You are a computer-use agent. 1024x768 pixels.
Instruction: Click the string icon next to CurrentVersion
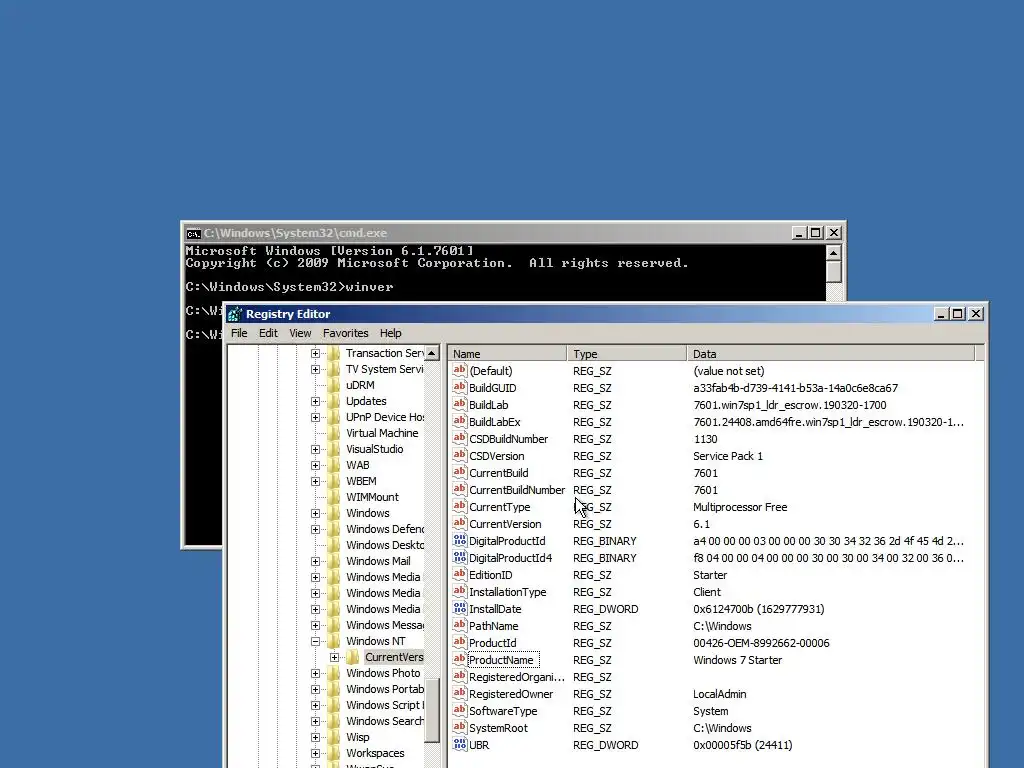pyautogui.click(x=460, y=523)
